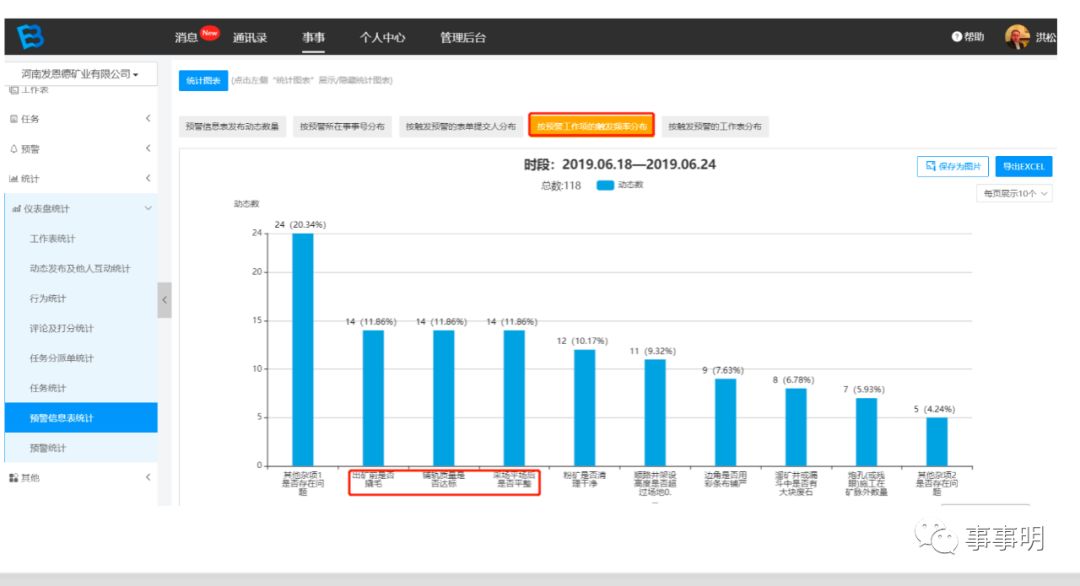Switch to the 通讯录 top menu

(249, 37)
